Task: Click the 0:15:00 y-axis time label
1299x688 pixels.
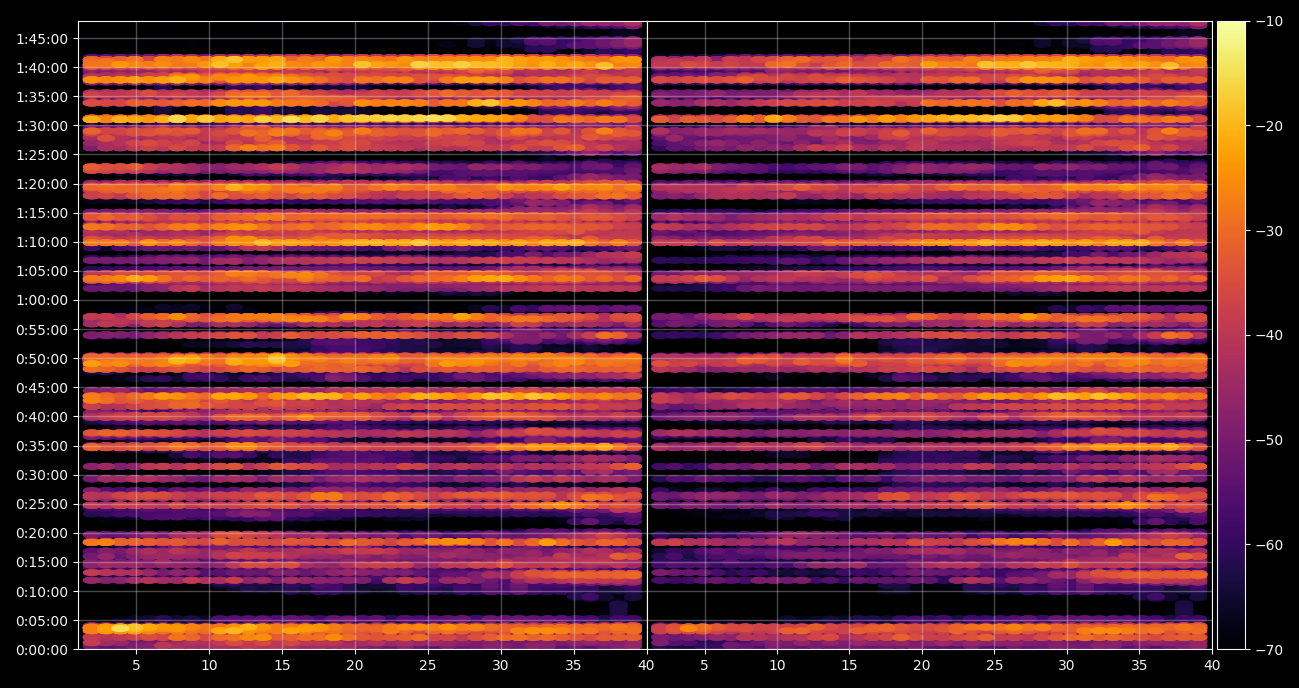Action: click(x=43, y=562)
